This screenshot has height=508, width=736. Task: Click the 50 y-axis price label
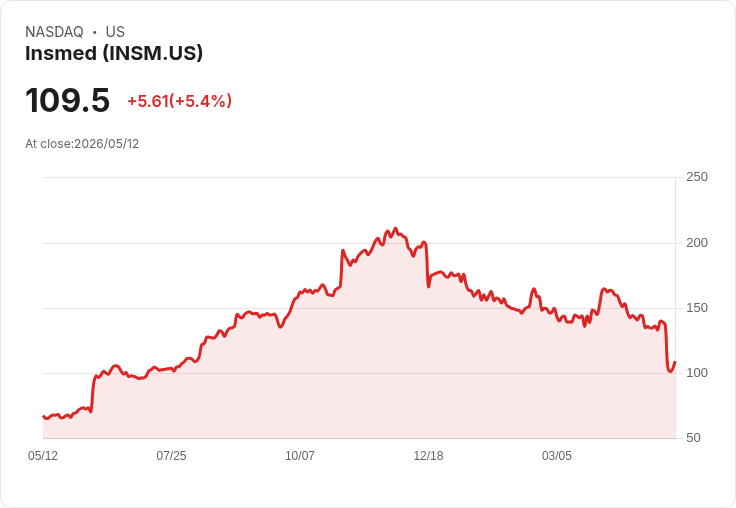click(x=693, y=438)
